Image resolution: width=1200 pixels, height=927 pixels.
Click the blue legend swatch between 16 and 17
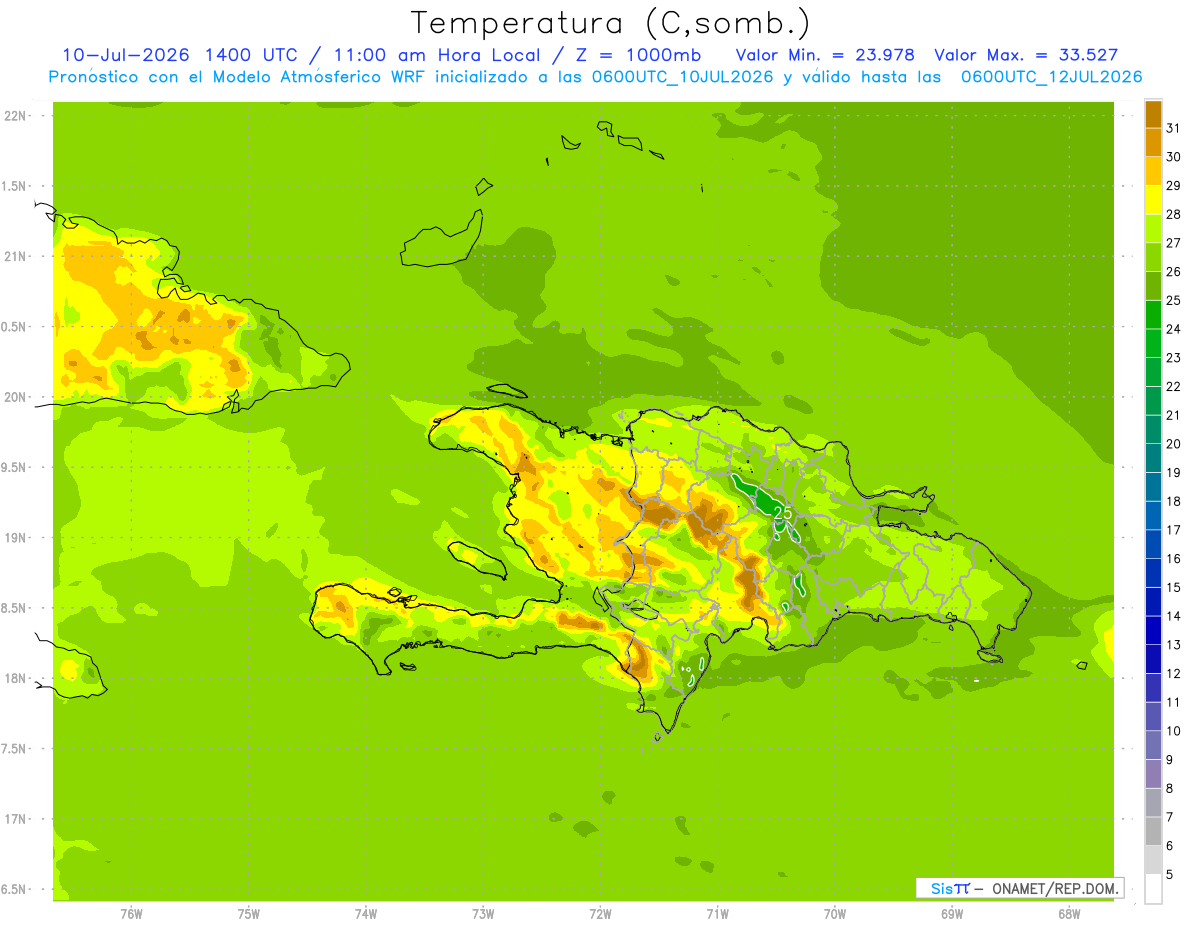tap(1153, 544)
